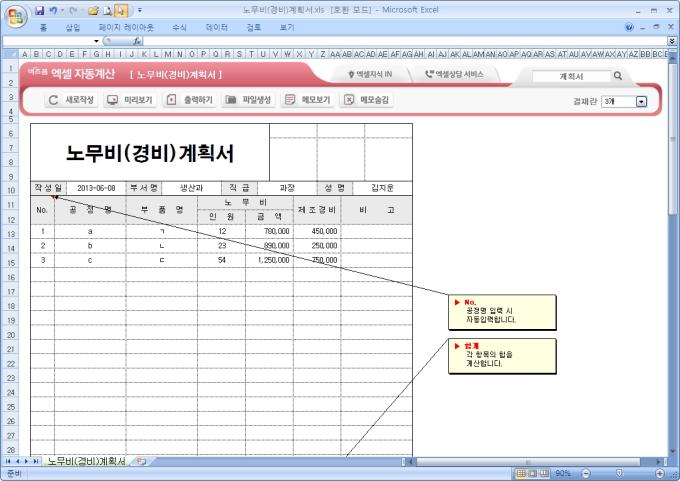Click the horizontal scrollbar track

535,461
